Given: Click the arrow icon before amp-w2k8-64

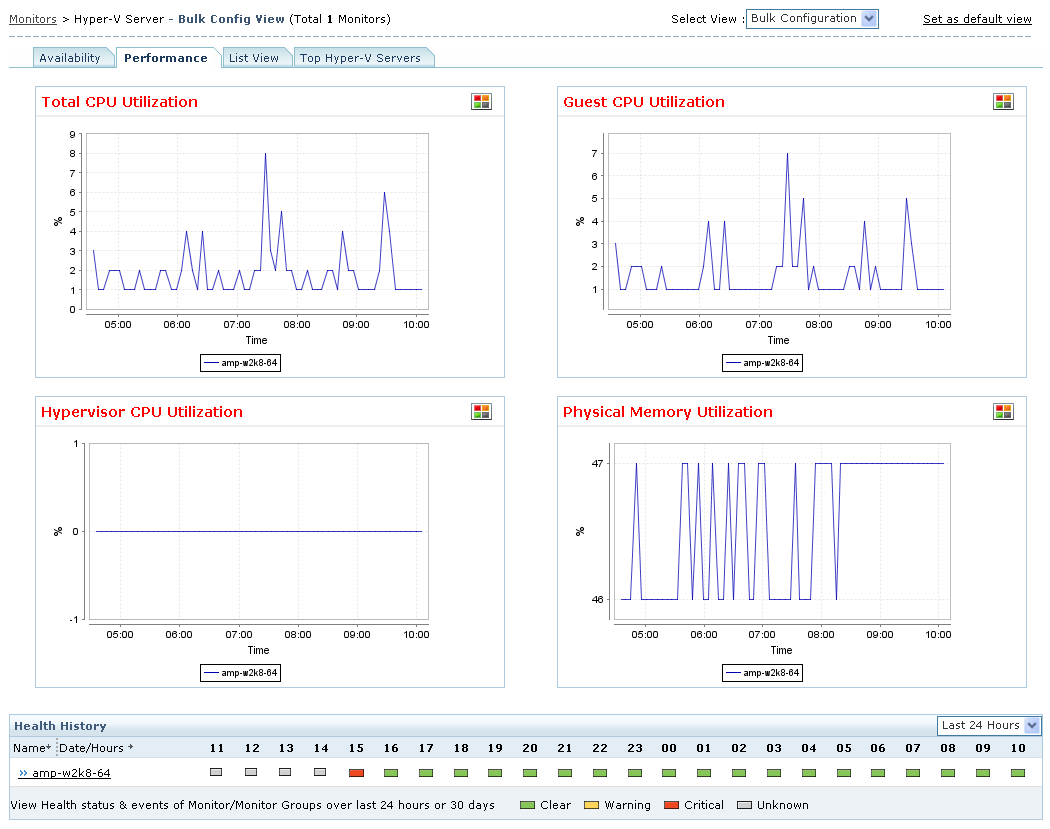Looking at the screenshot, I should [x=23, y=773].
